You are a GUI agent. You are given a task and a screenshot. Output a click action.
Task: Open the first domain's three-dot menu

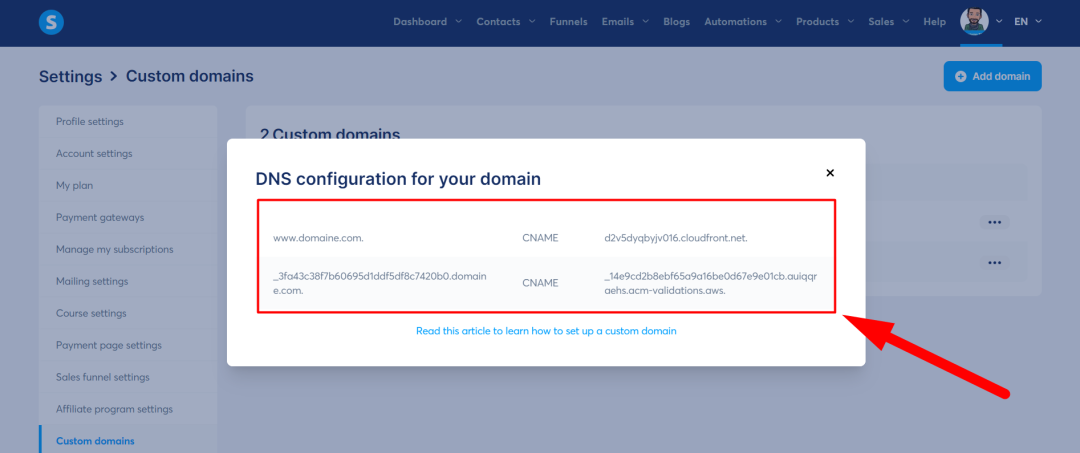pyautogui.click(x=994, y=222)
